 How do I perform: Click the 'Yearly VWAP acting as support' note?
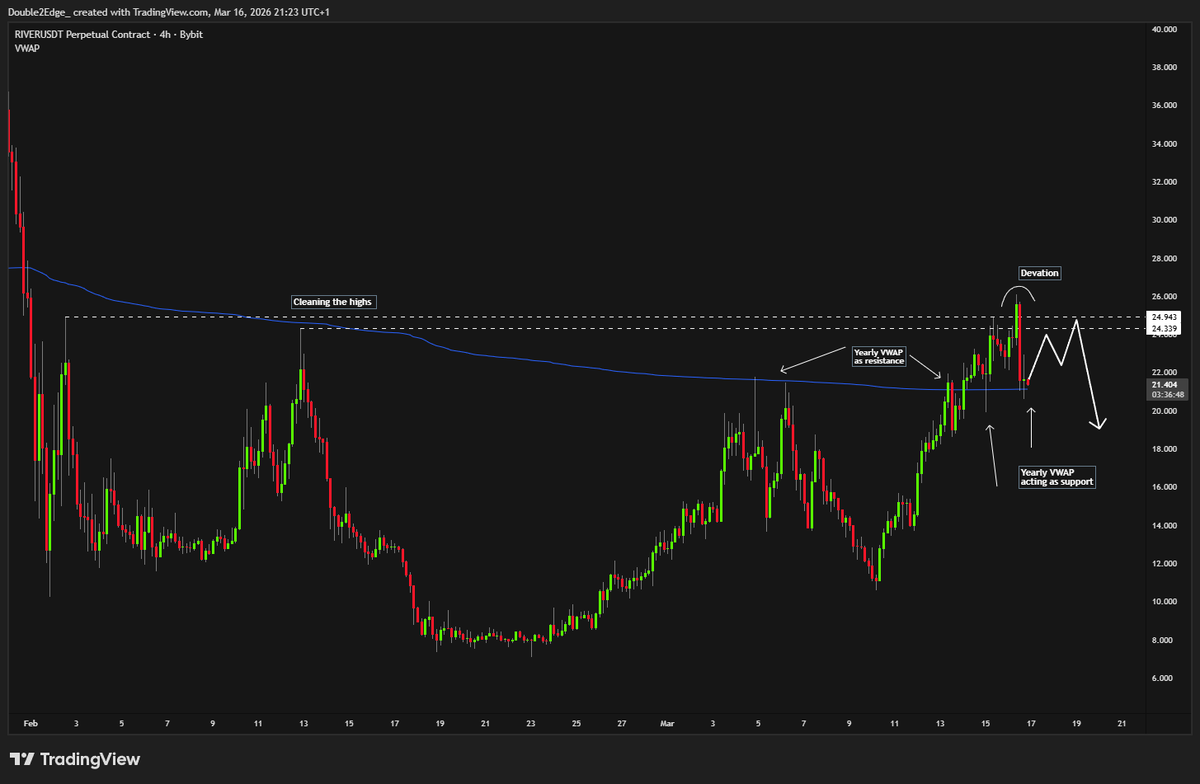pyautogui.click(x=1057, y=477)
